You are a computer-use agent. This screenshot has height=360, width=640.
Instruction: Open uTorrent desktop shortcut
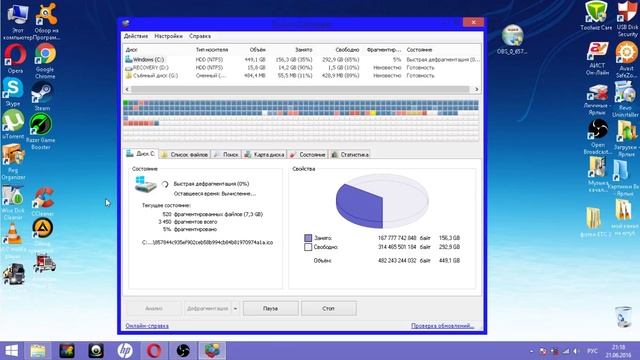tap(13, 124)
